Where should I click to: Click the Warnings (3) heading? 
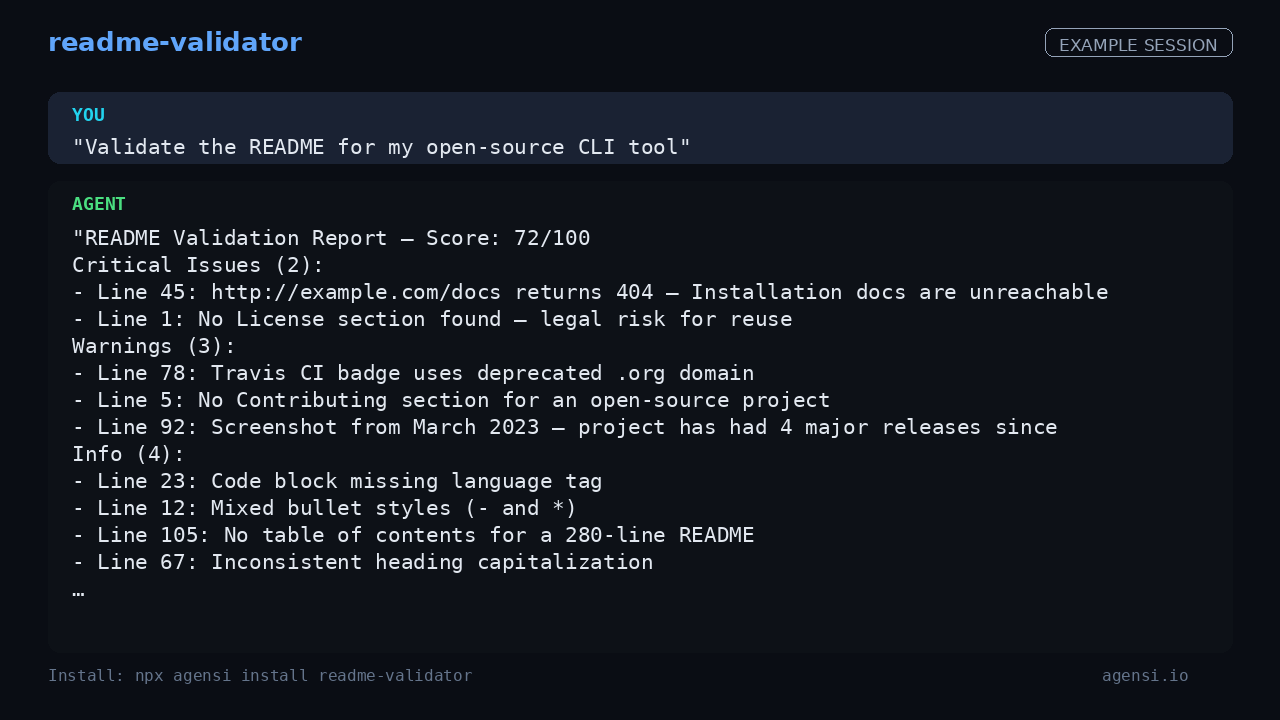point(154,346)
